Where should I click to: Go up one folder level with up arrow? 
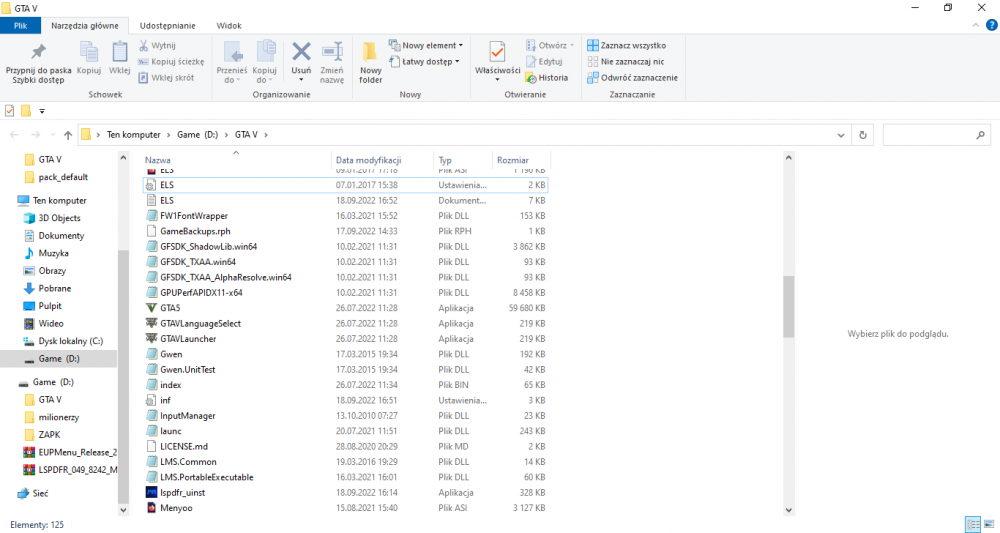pos(68,135)
